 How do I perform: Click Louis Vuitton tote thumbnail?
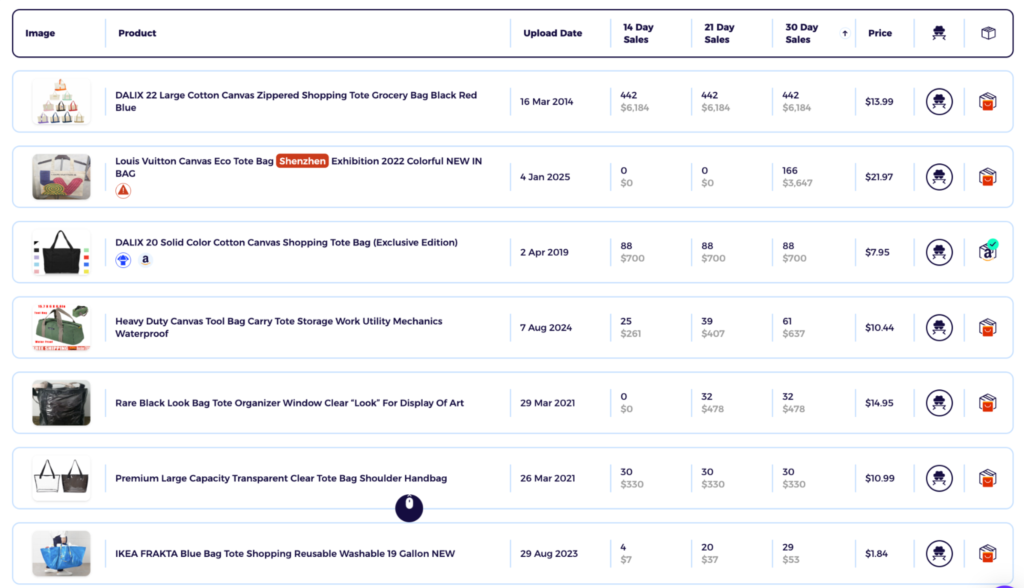pos(61,176)
